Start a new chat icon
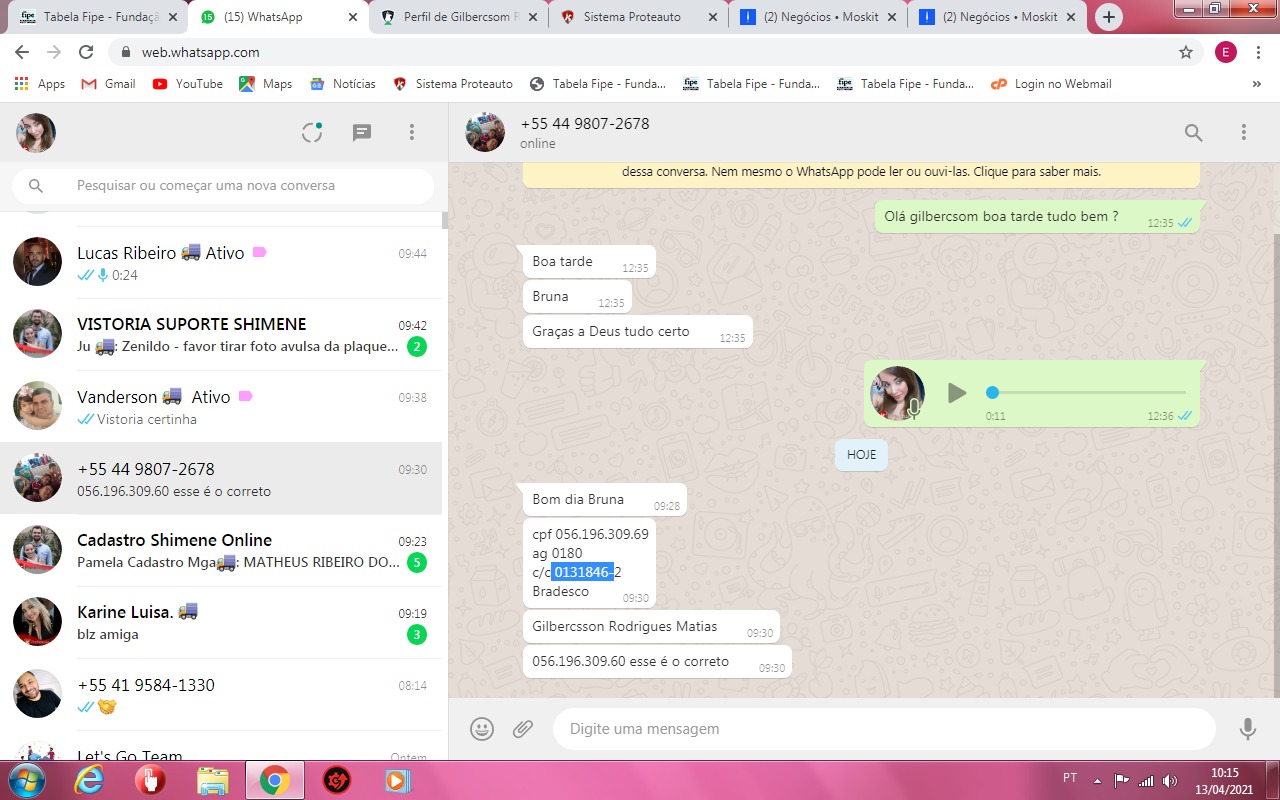The image size is (1280, 800). [362, 132]
